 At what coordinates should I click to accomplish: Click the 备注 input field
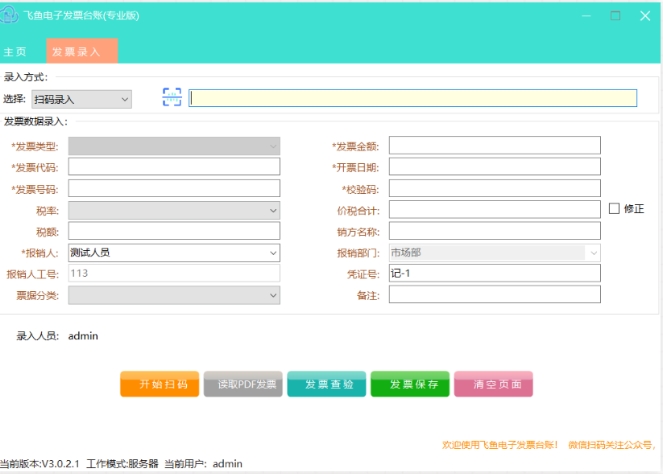[495, 294]
